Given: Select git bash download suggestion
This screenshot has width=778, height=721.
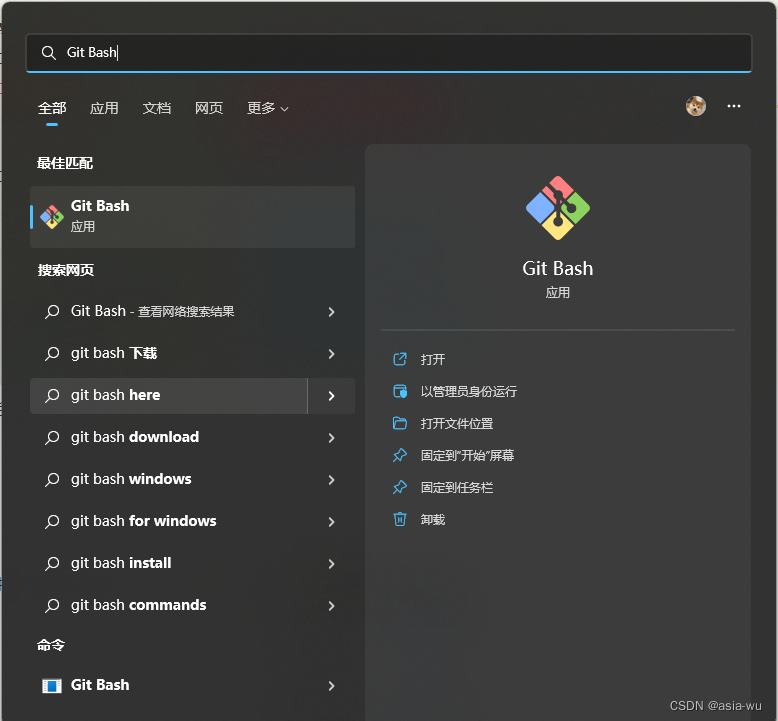Looking at the screenshot, I should [169, 438].
